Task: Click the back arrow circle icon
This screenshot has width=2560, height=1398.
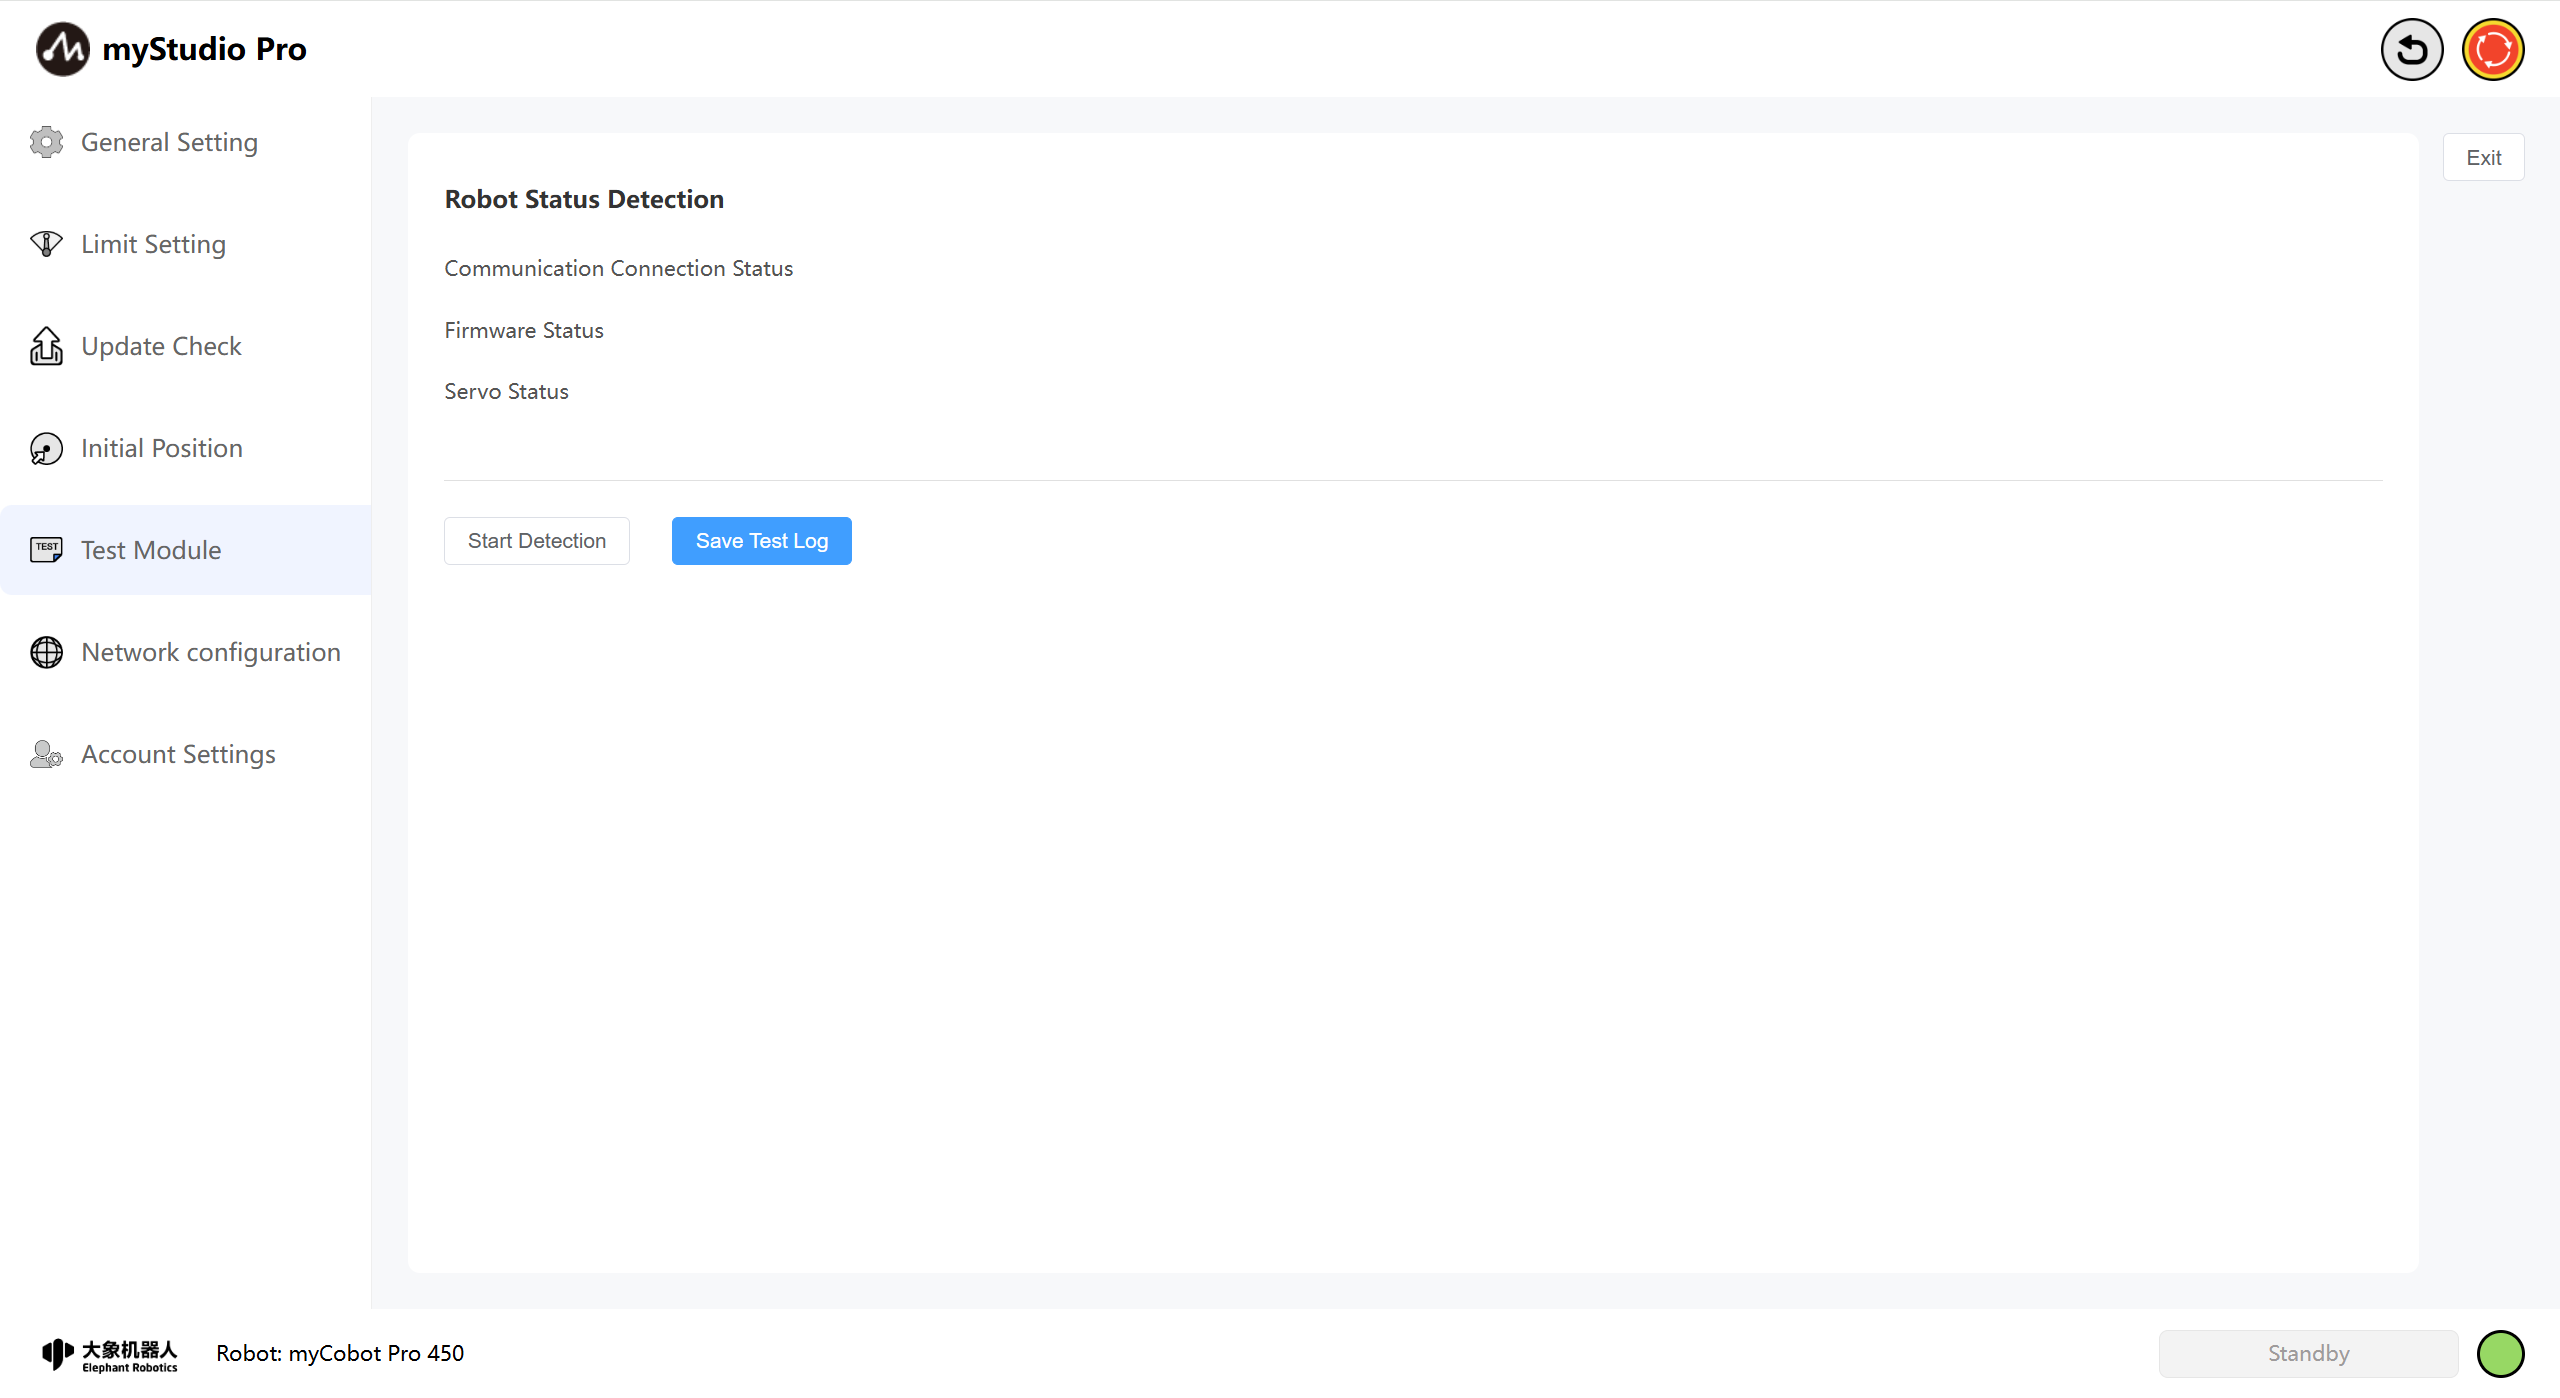Action: [2411, 49]
